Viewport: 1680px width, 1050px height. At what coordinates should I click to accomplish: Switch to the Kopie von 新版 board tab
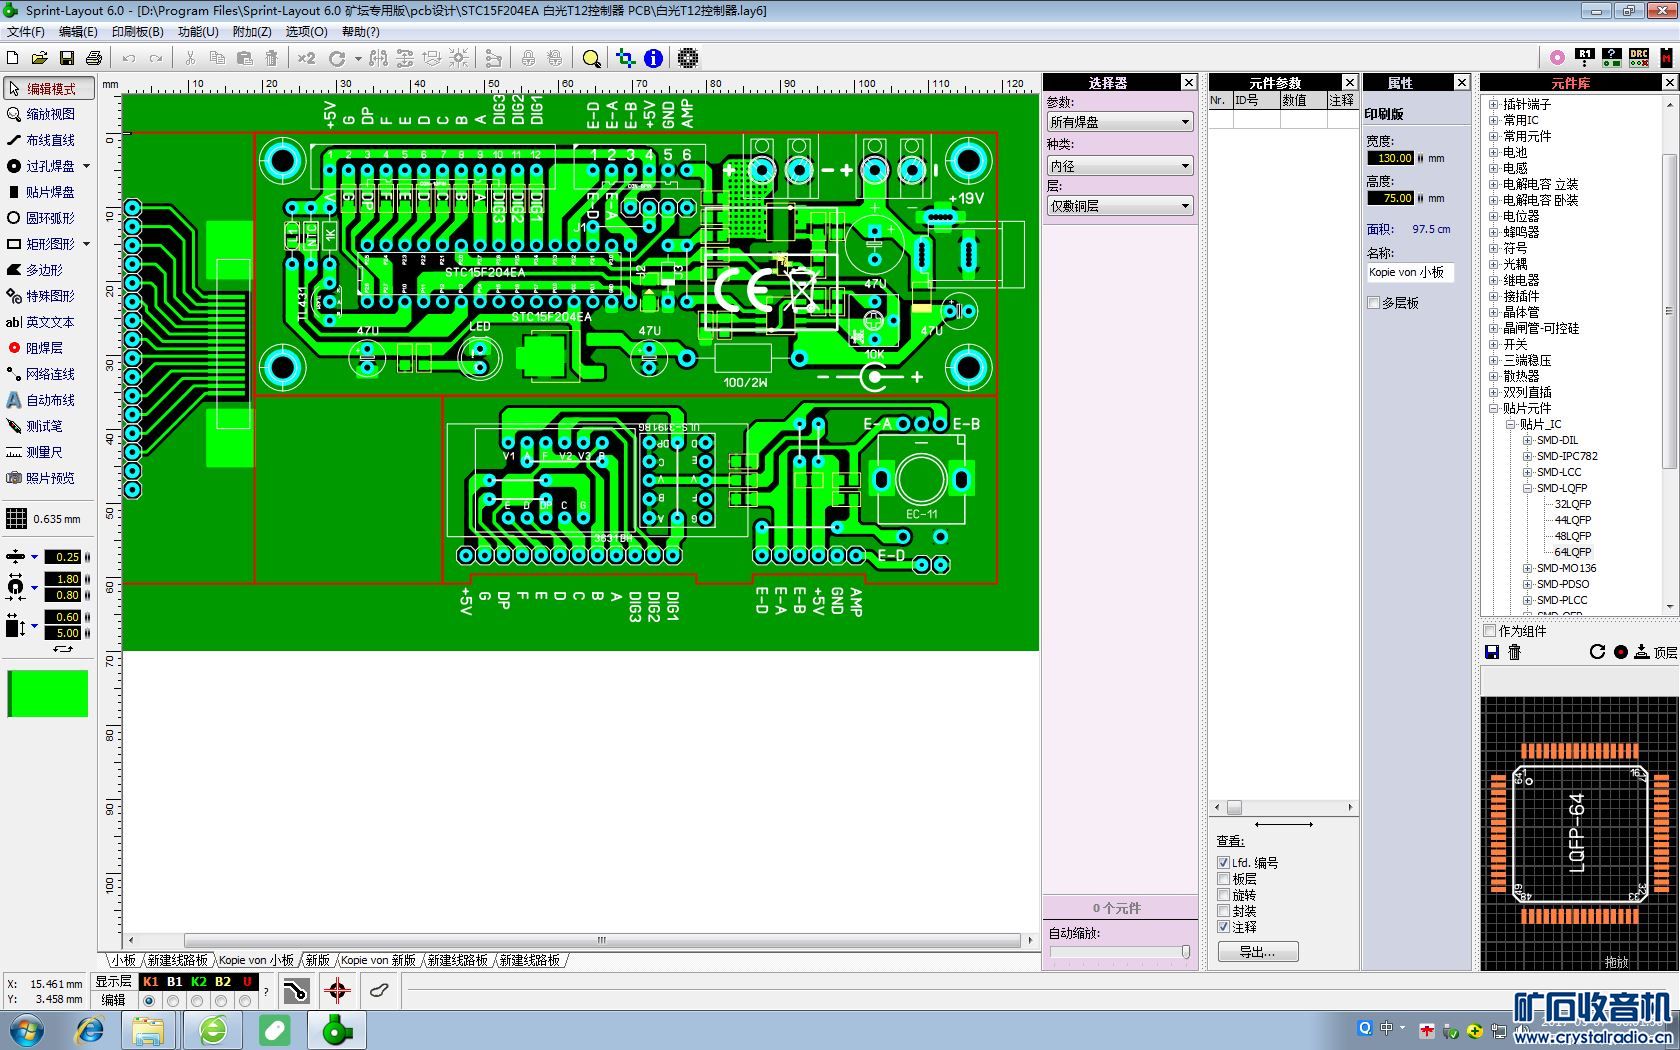(x=378, y=960)
